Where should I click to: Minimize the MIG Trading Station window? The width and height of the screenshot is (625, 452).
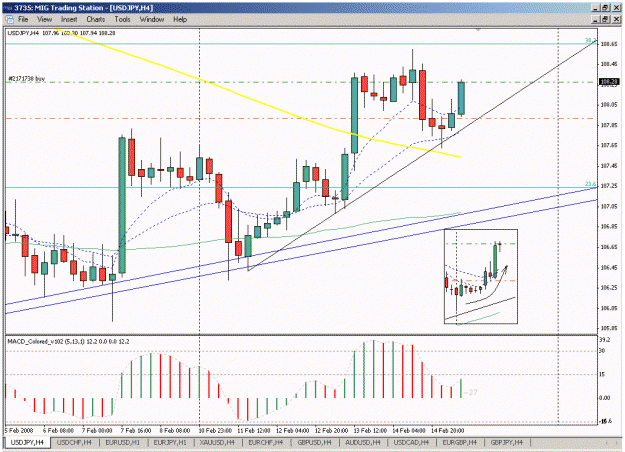click(596, 8)
